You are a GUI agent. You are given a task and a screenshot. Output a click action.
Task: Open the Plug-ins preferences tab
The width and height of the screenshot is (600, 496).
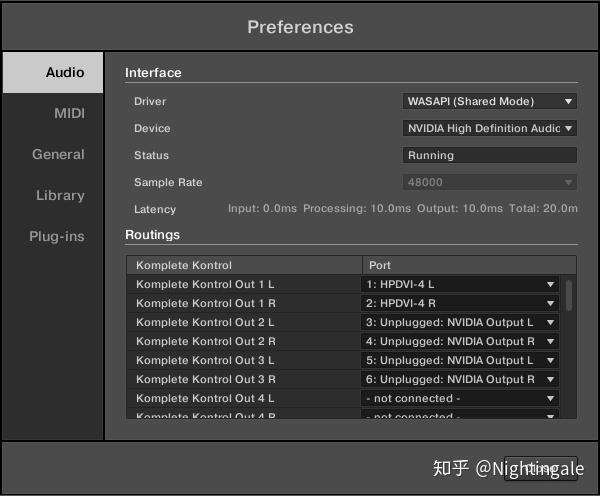(56, 237)
